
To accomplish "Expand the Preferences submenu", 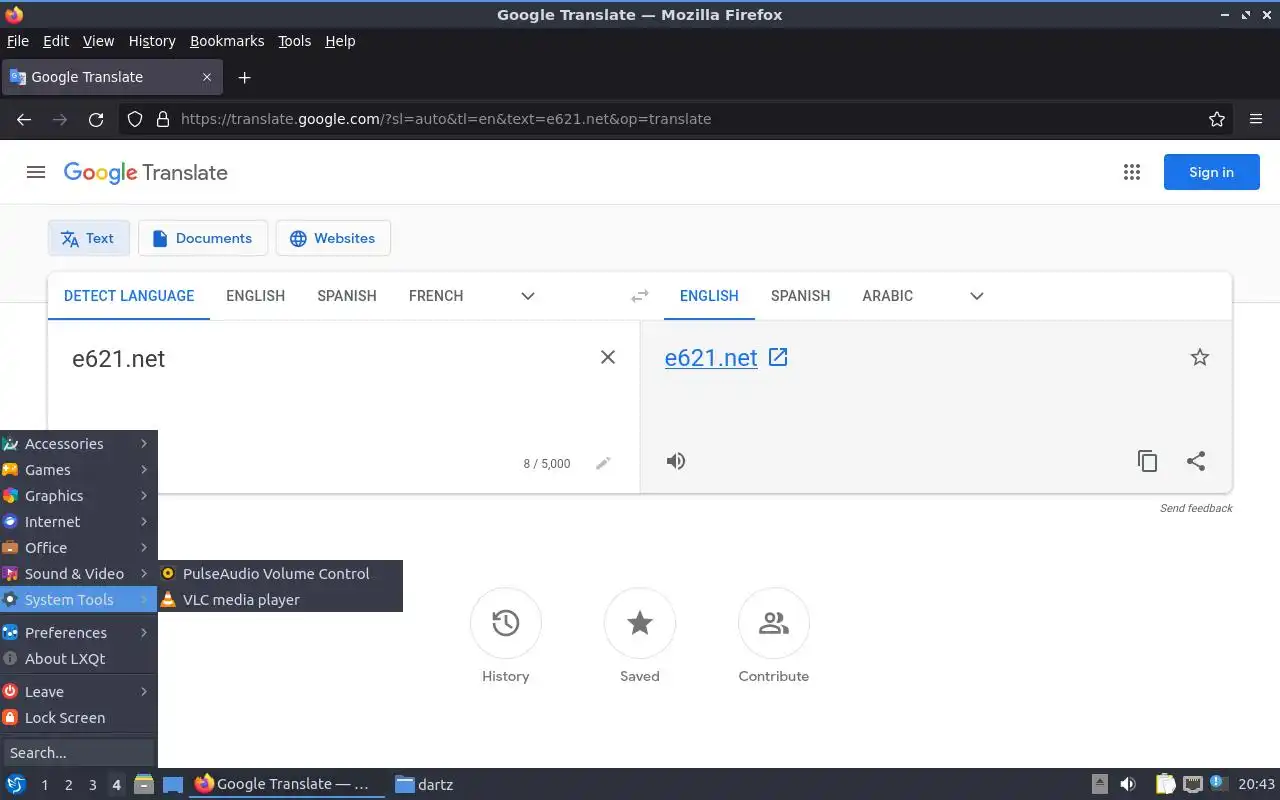I will [78, 633].
